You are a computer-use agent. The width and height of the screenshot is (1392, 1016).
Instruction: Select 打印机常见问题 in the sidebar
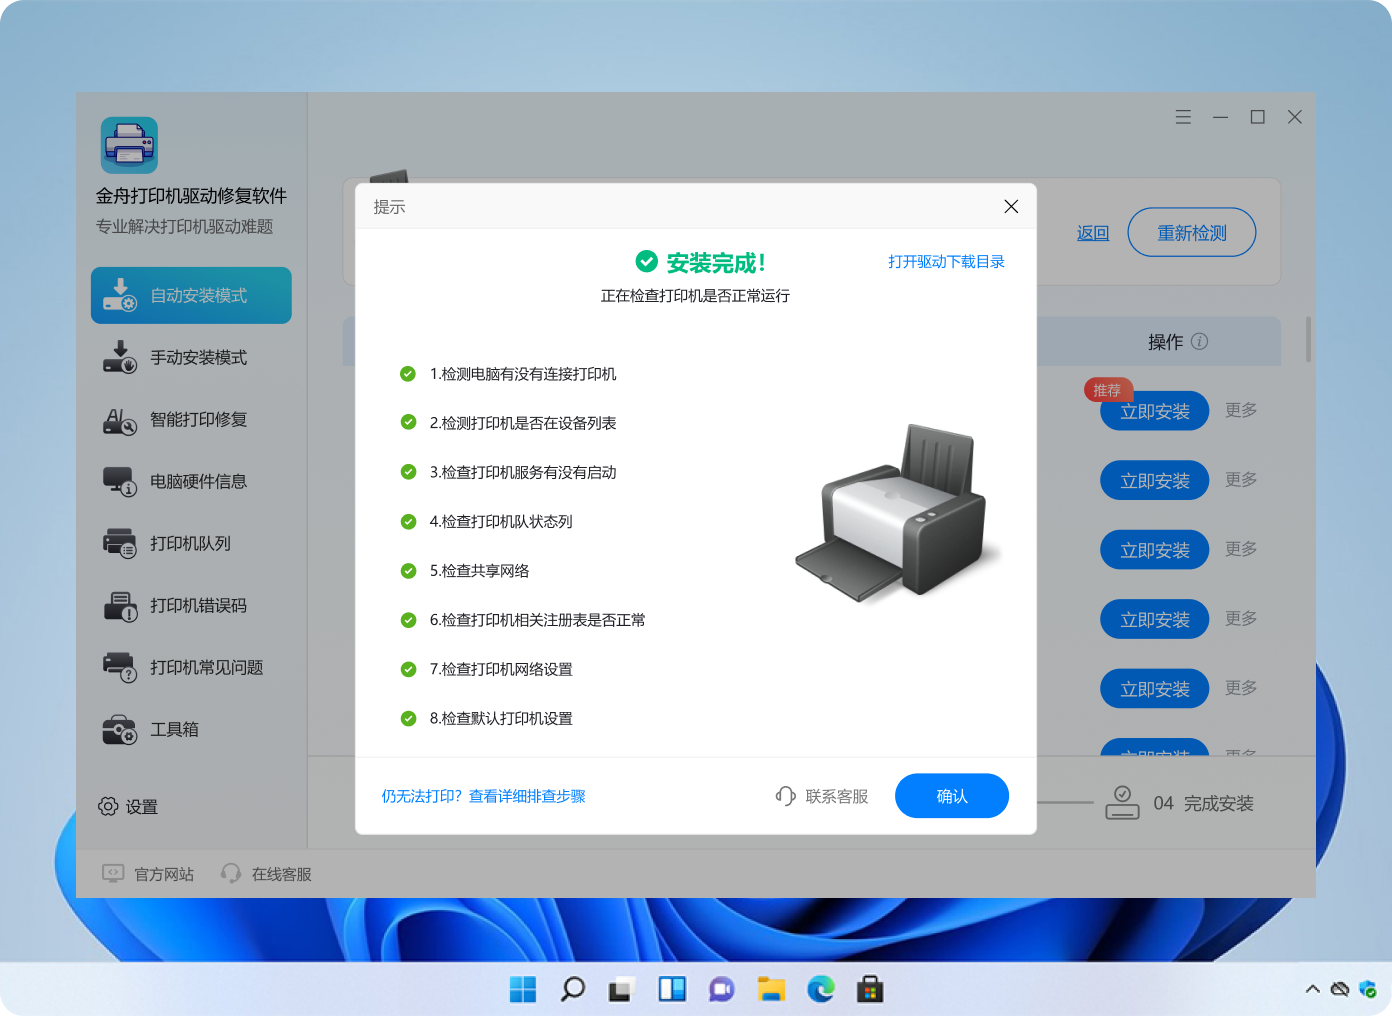(206, 667)
